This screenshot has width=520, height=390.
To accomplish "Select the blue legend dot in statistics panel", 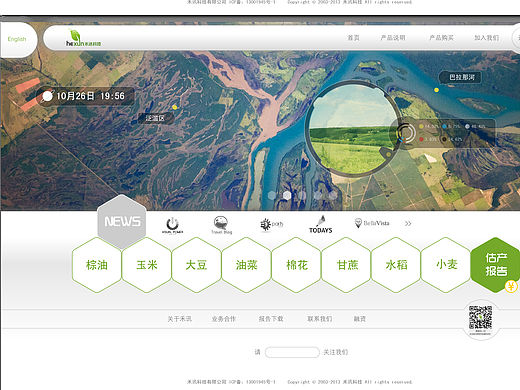I will pyautogui.click(x=444, y=126).
